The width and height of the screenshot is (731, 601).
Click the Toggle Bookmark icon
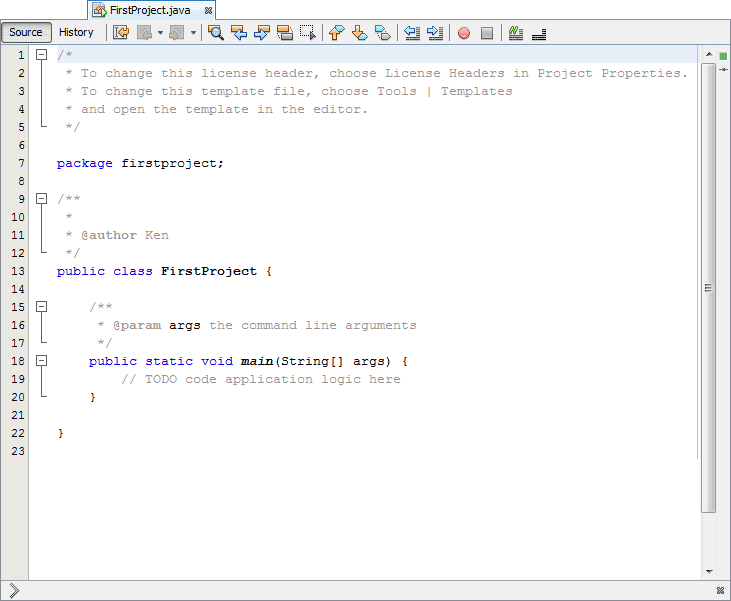[x=383, y=33]
